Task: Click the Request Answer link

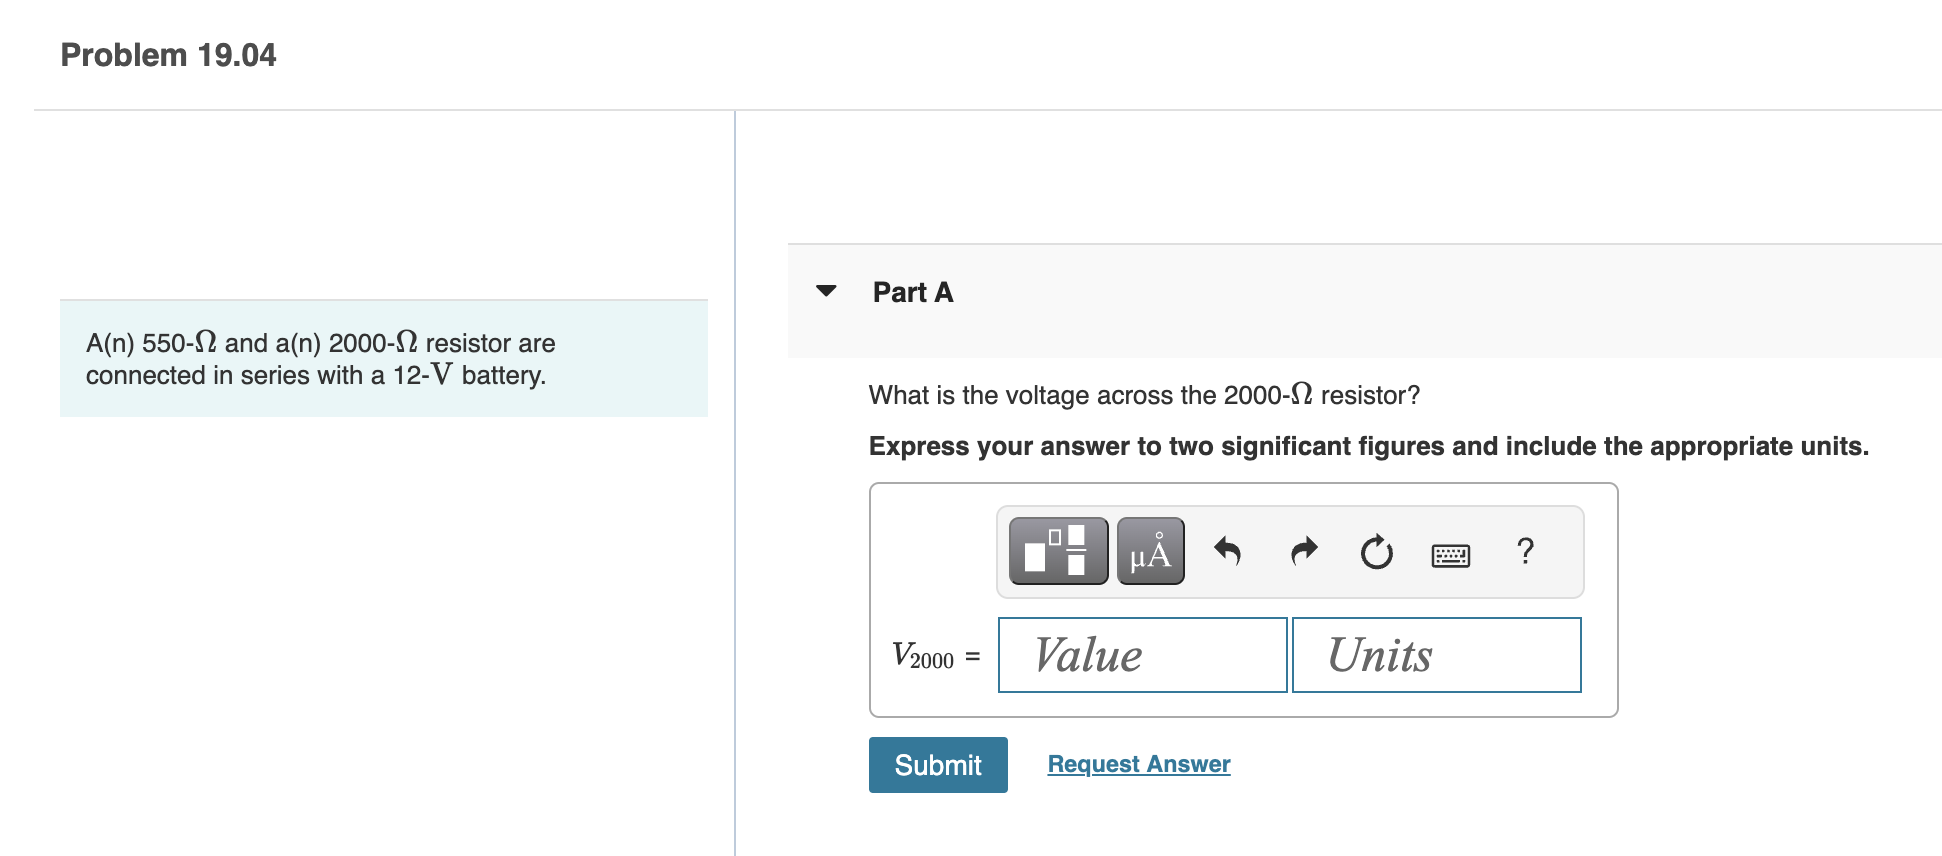Action: 1137,763
